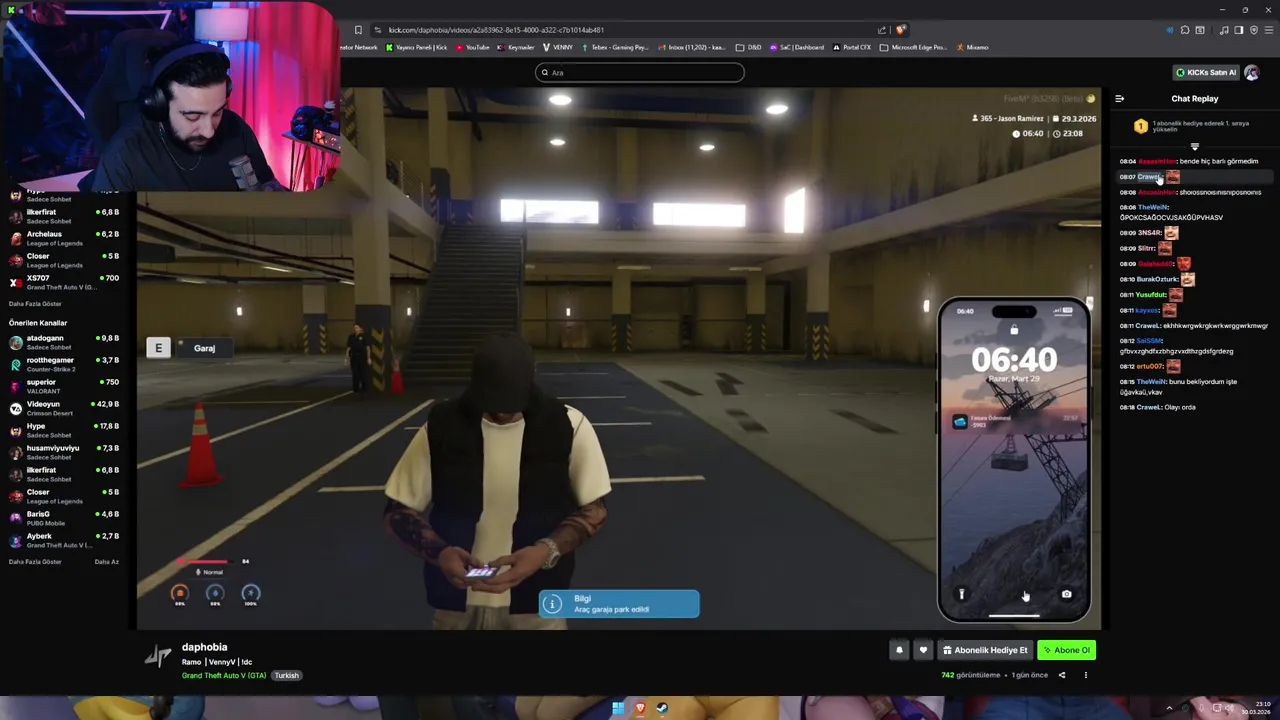Open the user profile avatar menu
Viewport: 1280px width, 720px height.
click(x=1251, y=72)
